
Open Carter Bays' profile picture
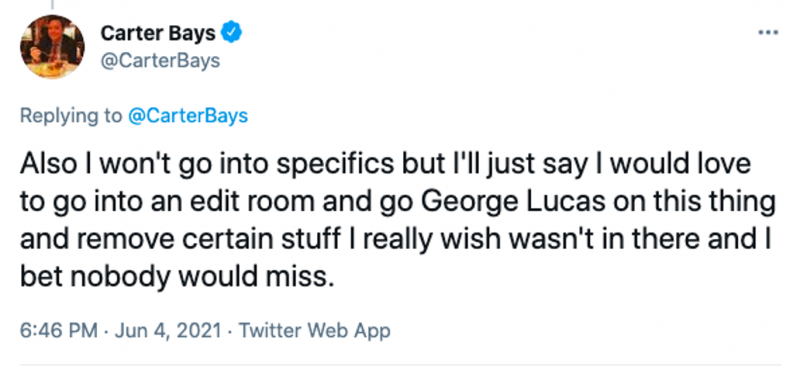tap(52, 46)
